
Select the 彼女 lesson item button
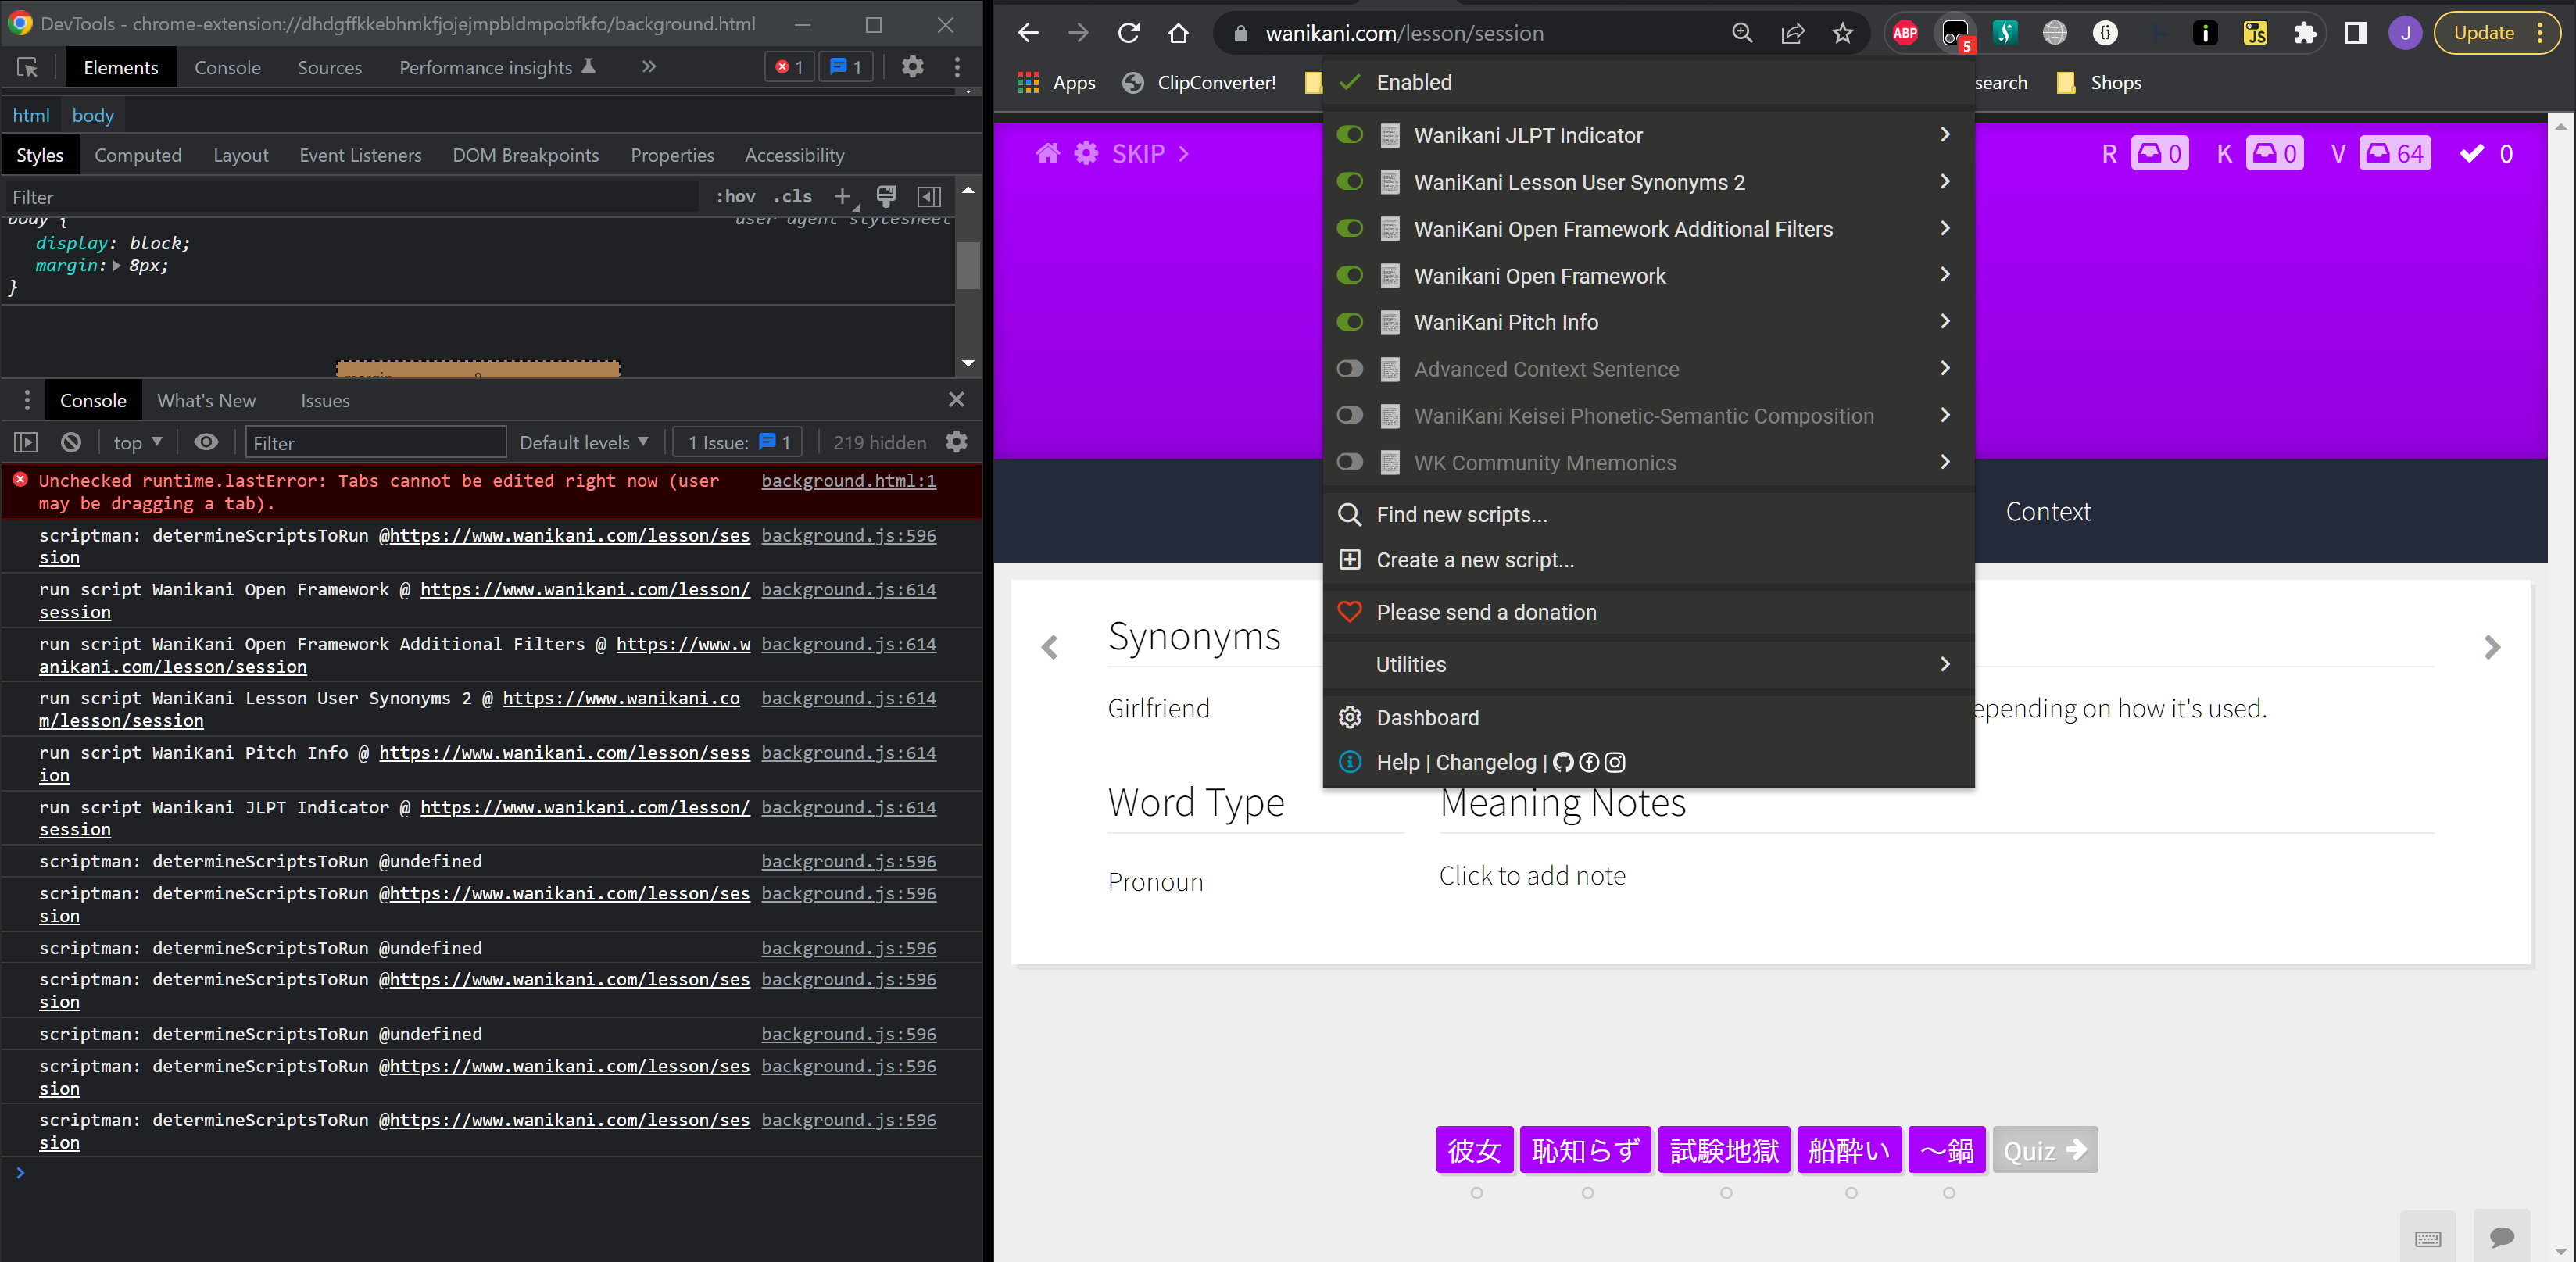1475,1150
